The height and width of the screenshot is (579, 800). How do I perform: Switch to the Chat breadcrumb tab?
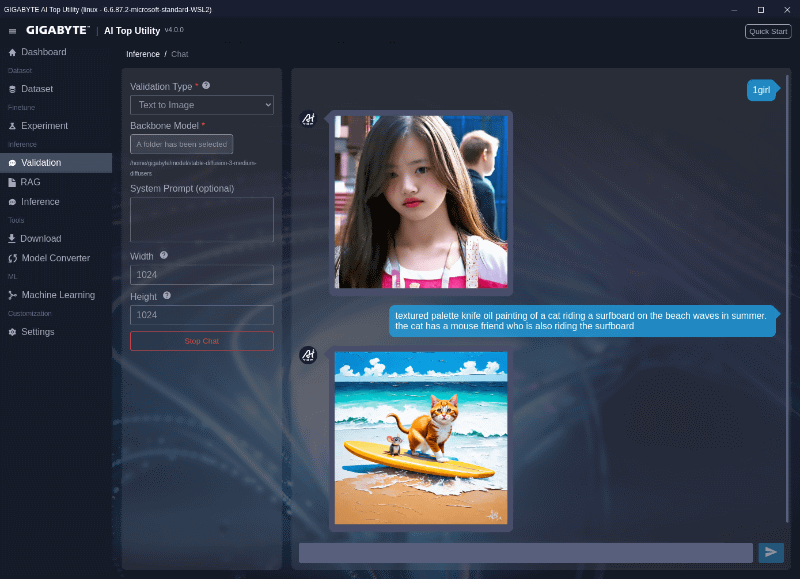click(179, 54)
